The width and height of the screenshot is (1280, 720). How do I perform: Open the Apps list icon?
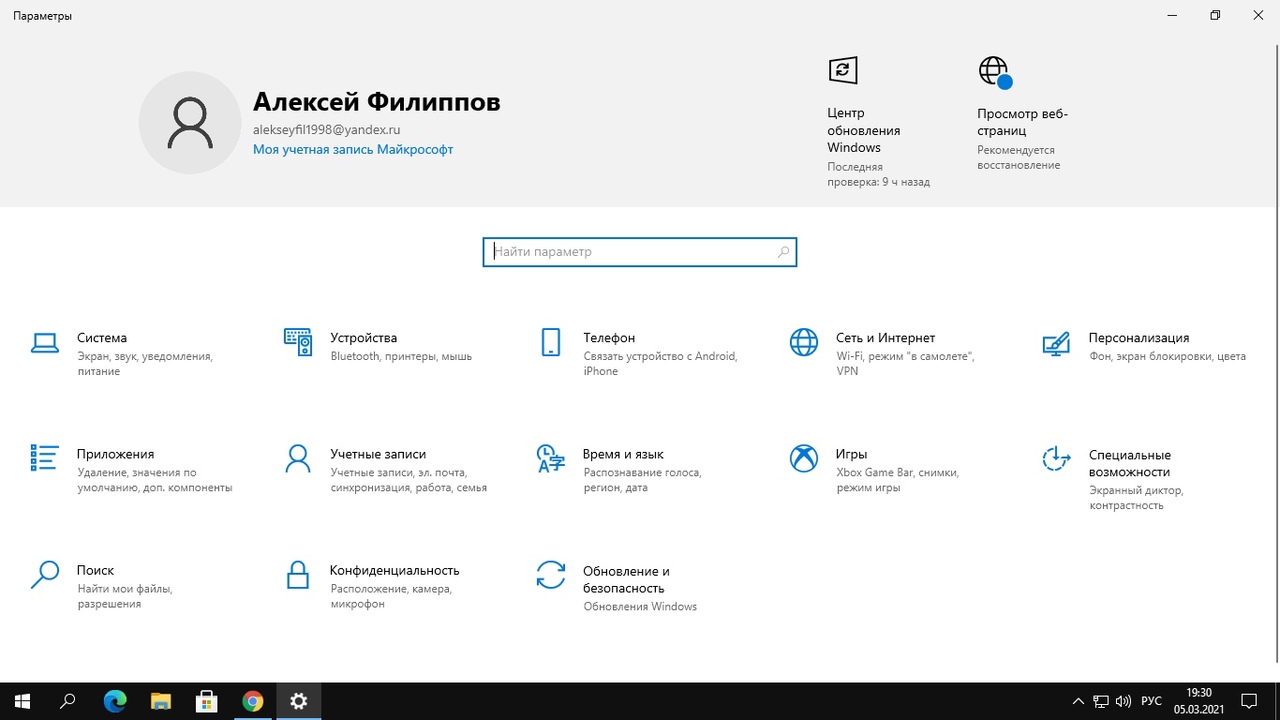pos(45,458)
